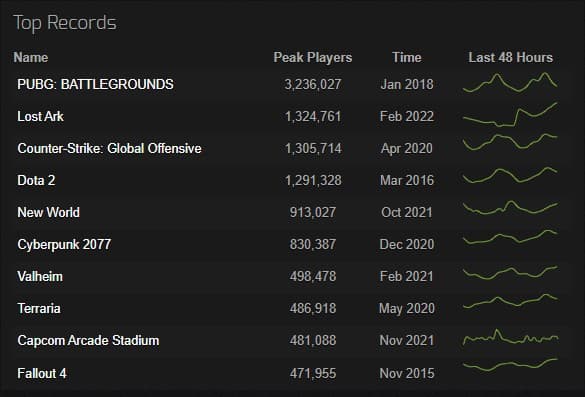585x397 pixels.
Task: Click Counter-Strike: Global Offensive entry
Action: tap(109, 149)
